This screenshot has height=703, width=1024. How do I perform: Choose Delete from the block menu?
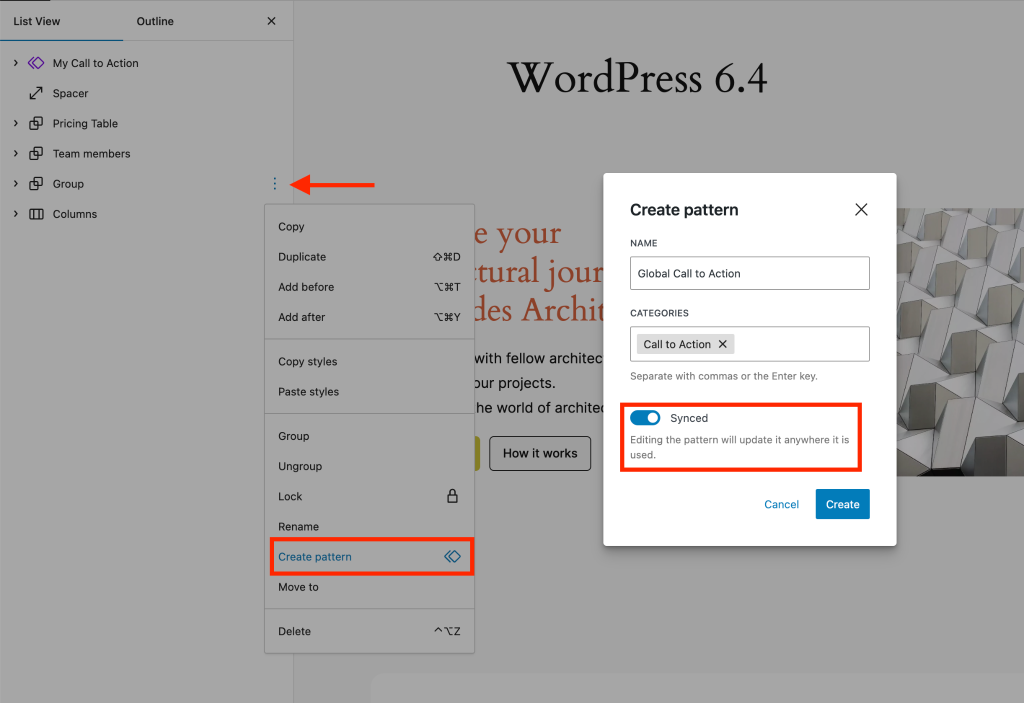pyautogui.click(x=370, y=631)
